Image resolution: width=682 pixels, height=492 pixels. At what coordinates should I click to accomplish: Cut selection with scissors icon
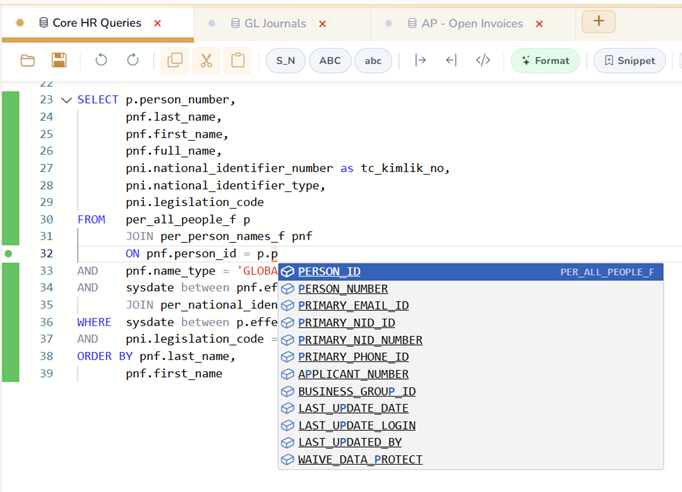(206, 60)
